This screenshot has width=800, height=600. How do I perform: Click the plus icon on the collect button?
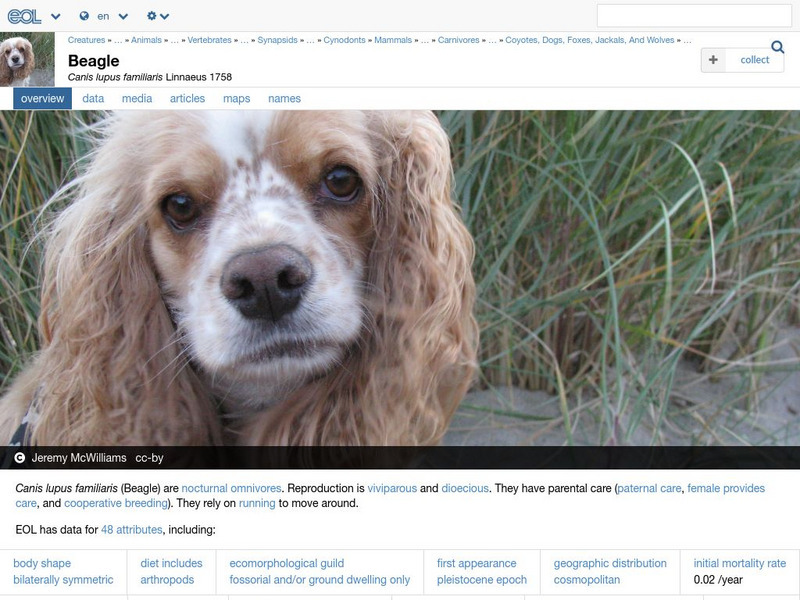(x=713, y=59)
